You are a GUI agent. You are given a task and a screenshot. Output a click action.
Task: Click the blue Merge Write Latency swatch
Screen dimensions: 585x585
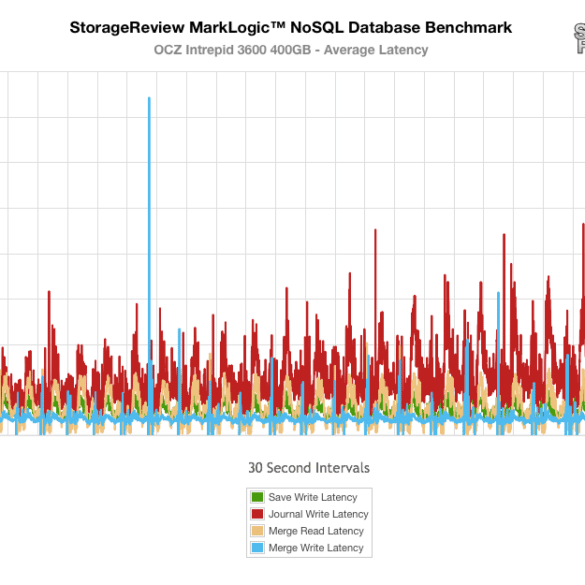tap(257, 547)
